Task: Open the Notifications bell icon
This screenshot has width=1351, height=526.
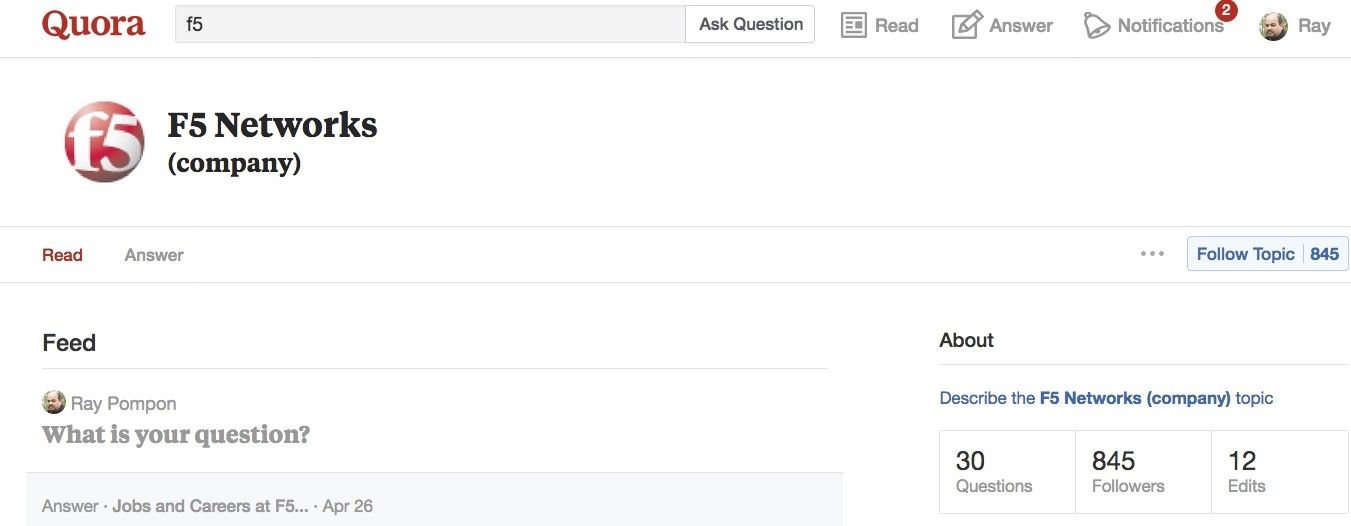Action: 1097,26
